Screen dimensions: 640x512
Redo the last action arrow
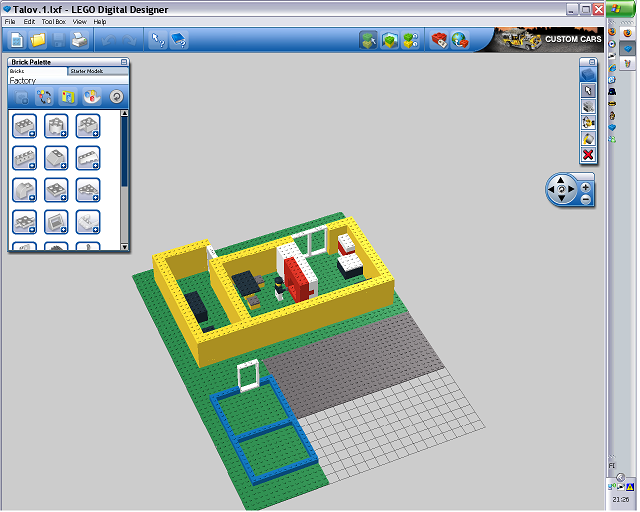(129, 40)
